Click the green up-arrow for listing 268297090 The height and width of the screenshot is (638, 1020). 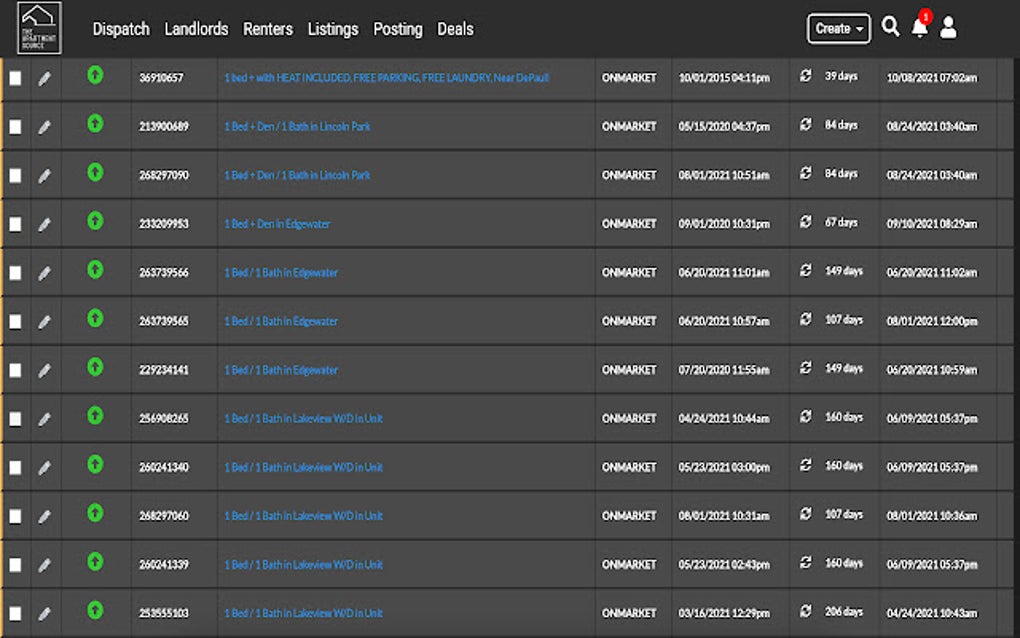95,174
